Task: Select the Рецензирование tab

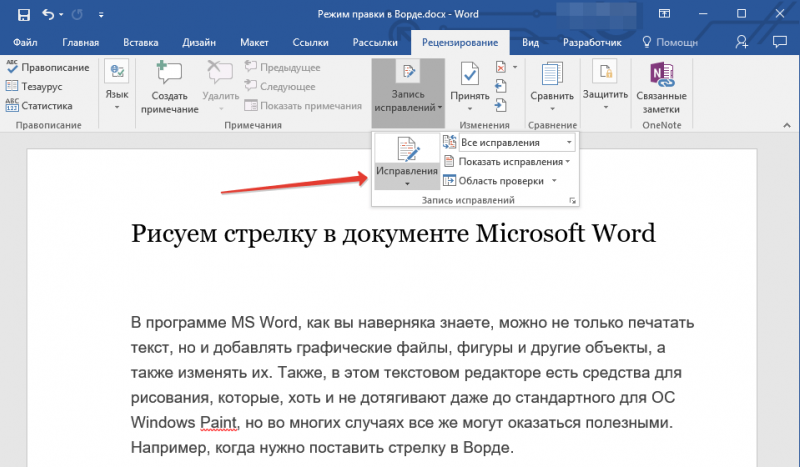Action: coord(460,42)
